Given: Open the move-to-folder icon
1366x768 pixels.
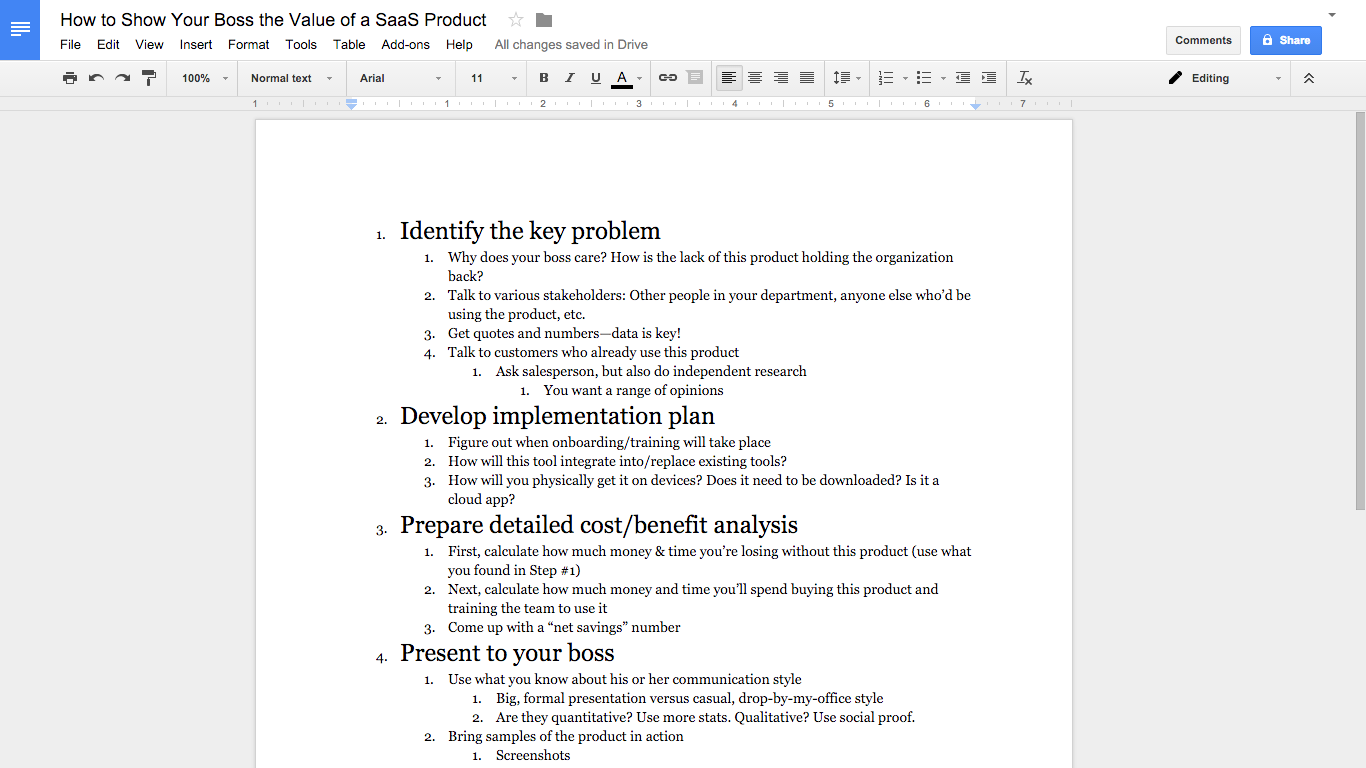Looking at the screenshot, I should pos(544,20).
